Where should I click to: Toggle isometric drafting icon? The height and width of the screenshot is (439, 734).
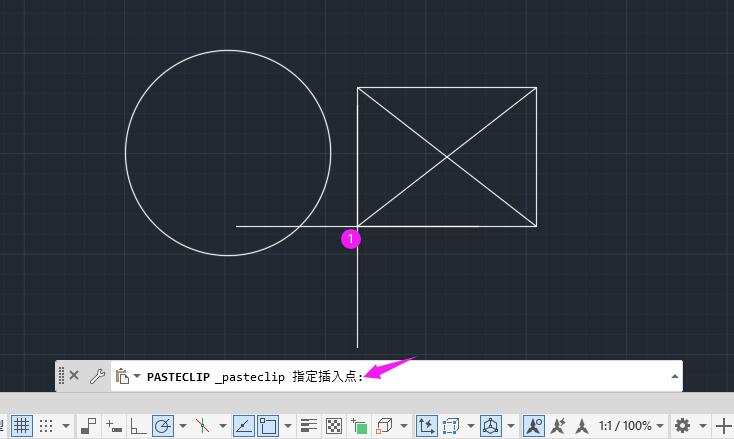(x=203, y=425)
